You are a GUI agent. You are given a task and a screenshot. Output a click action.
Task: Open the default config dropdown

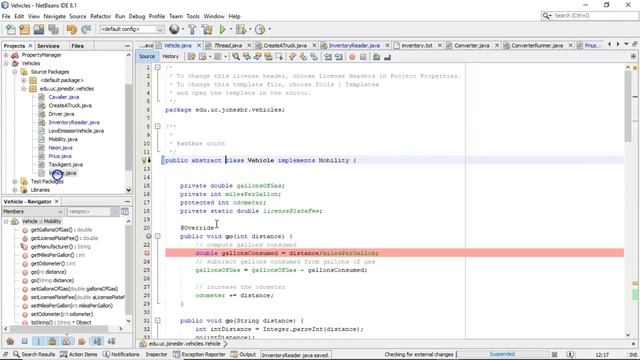pos(160,29)
